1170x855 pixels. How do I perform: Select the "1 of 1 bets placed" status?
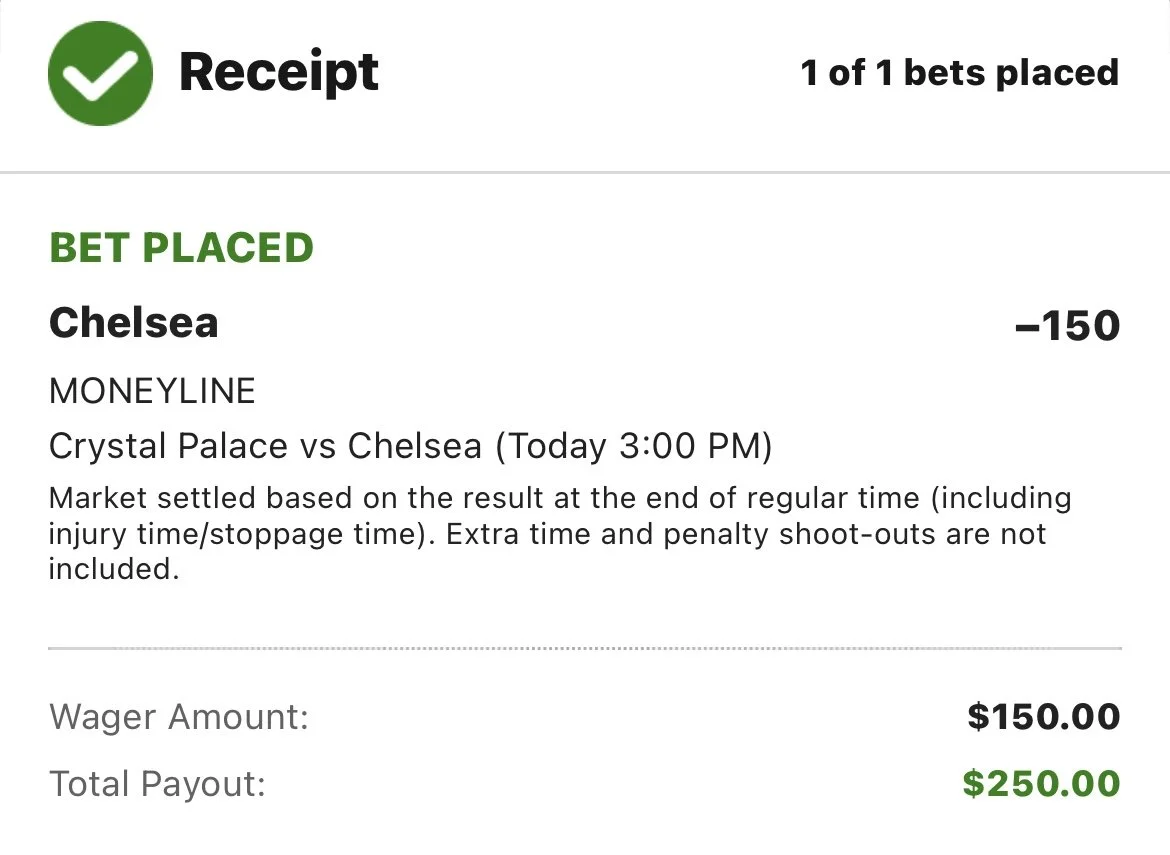pos(959,72)
